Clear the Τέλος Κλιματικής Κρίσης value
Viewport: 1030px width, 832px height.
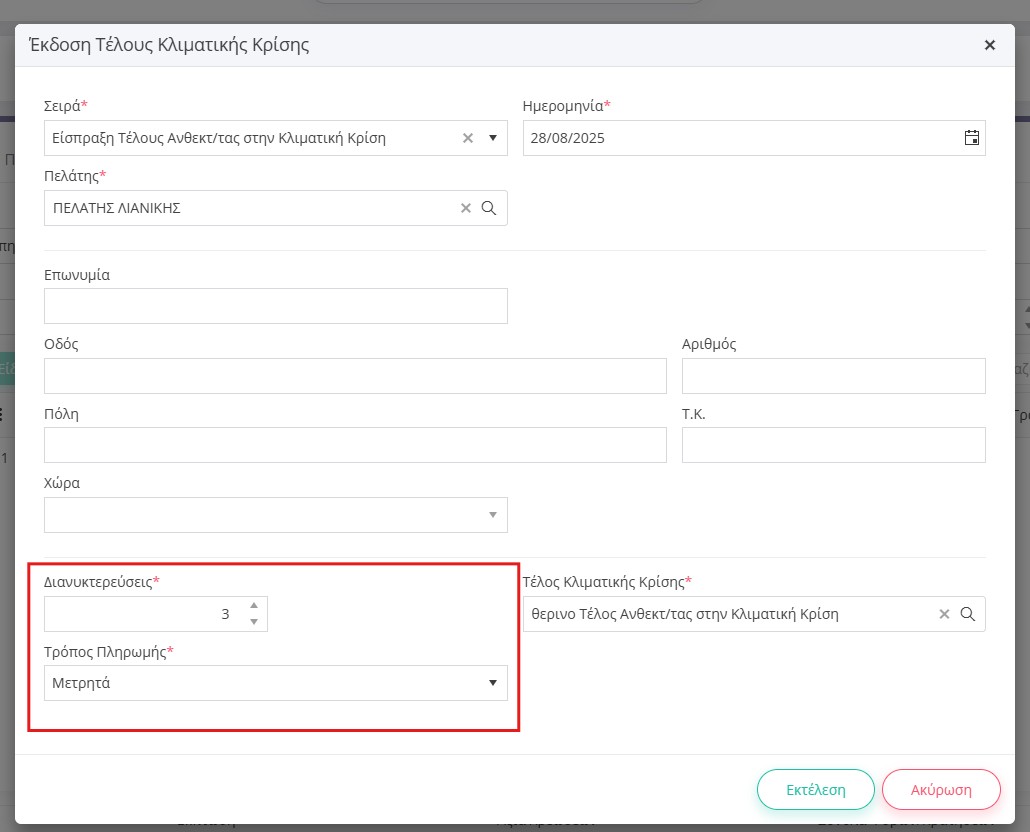944,614
